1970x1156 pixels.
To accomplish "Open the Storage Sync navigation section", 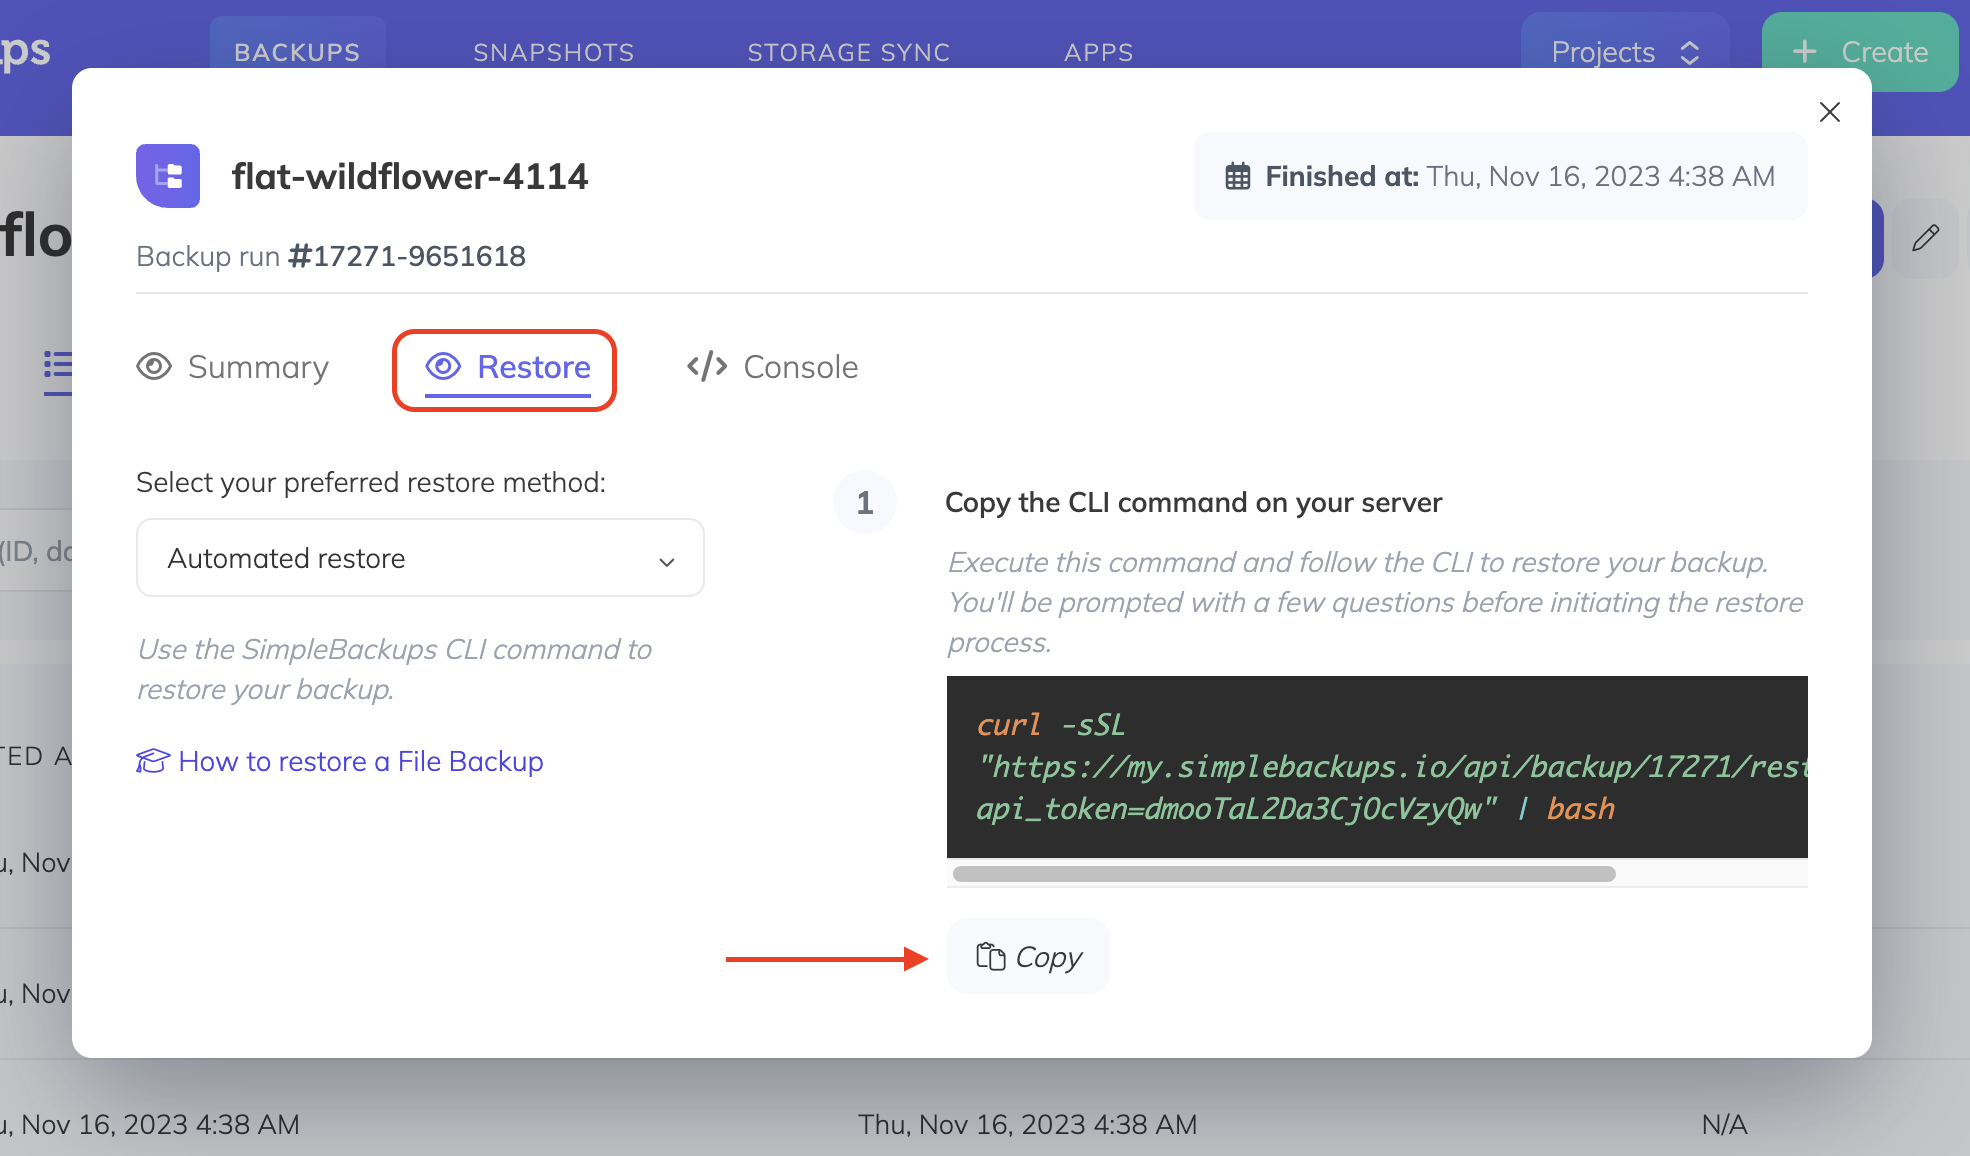I will [x=848, y=51].
